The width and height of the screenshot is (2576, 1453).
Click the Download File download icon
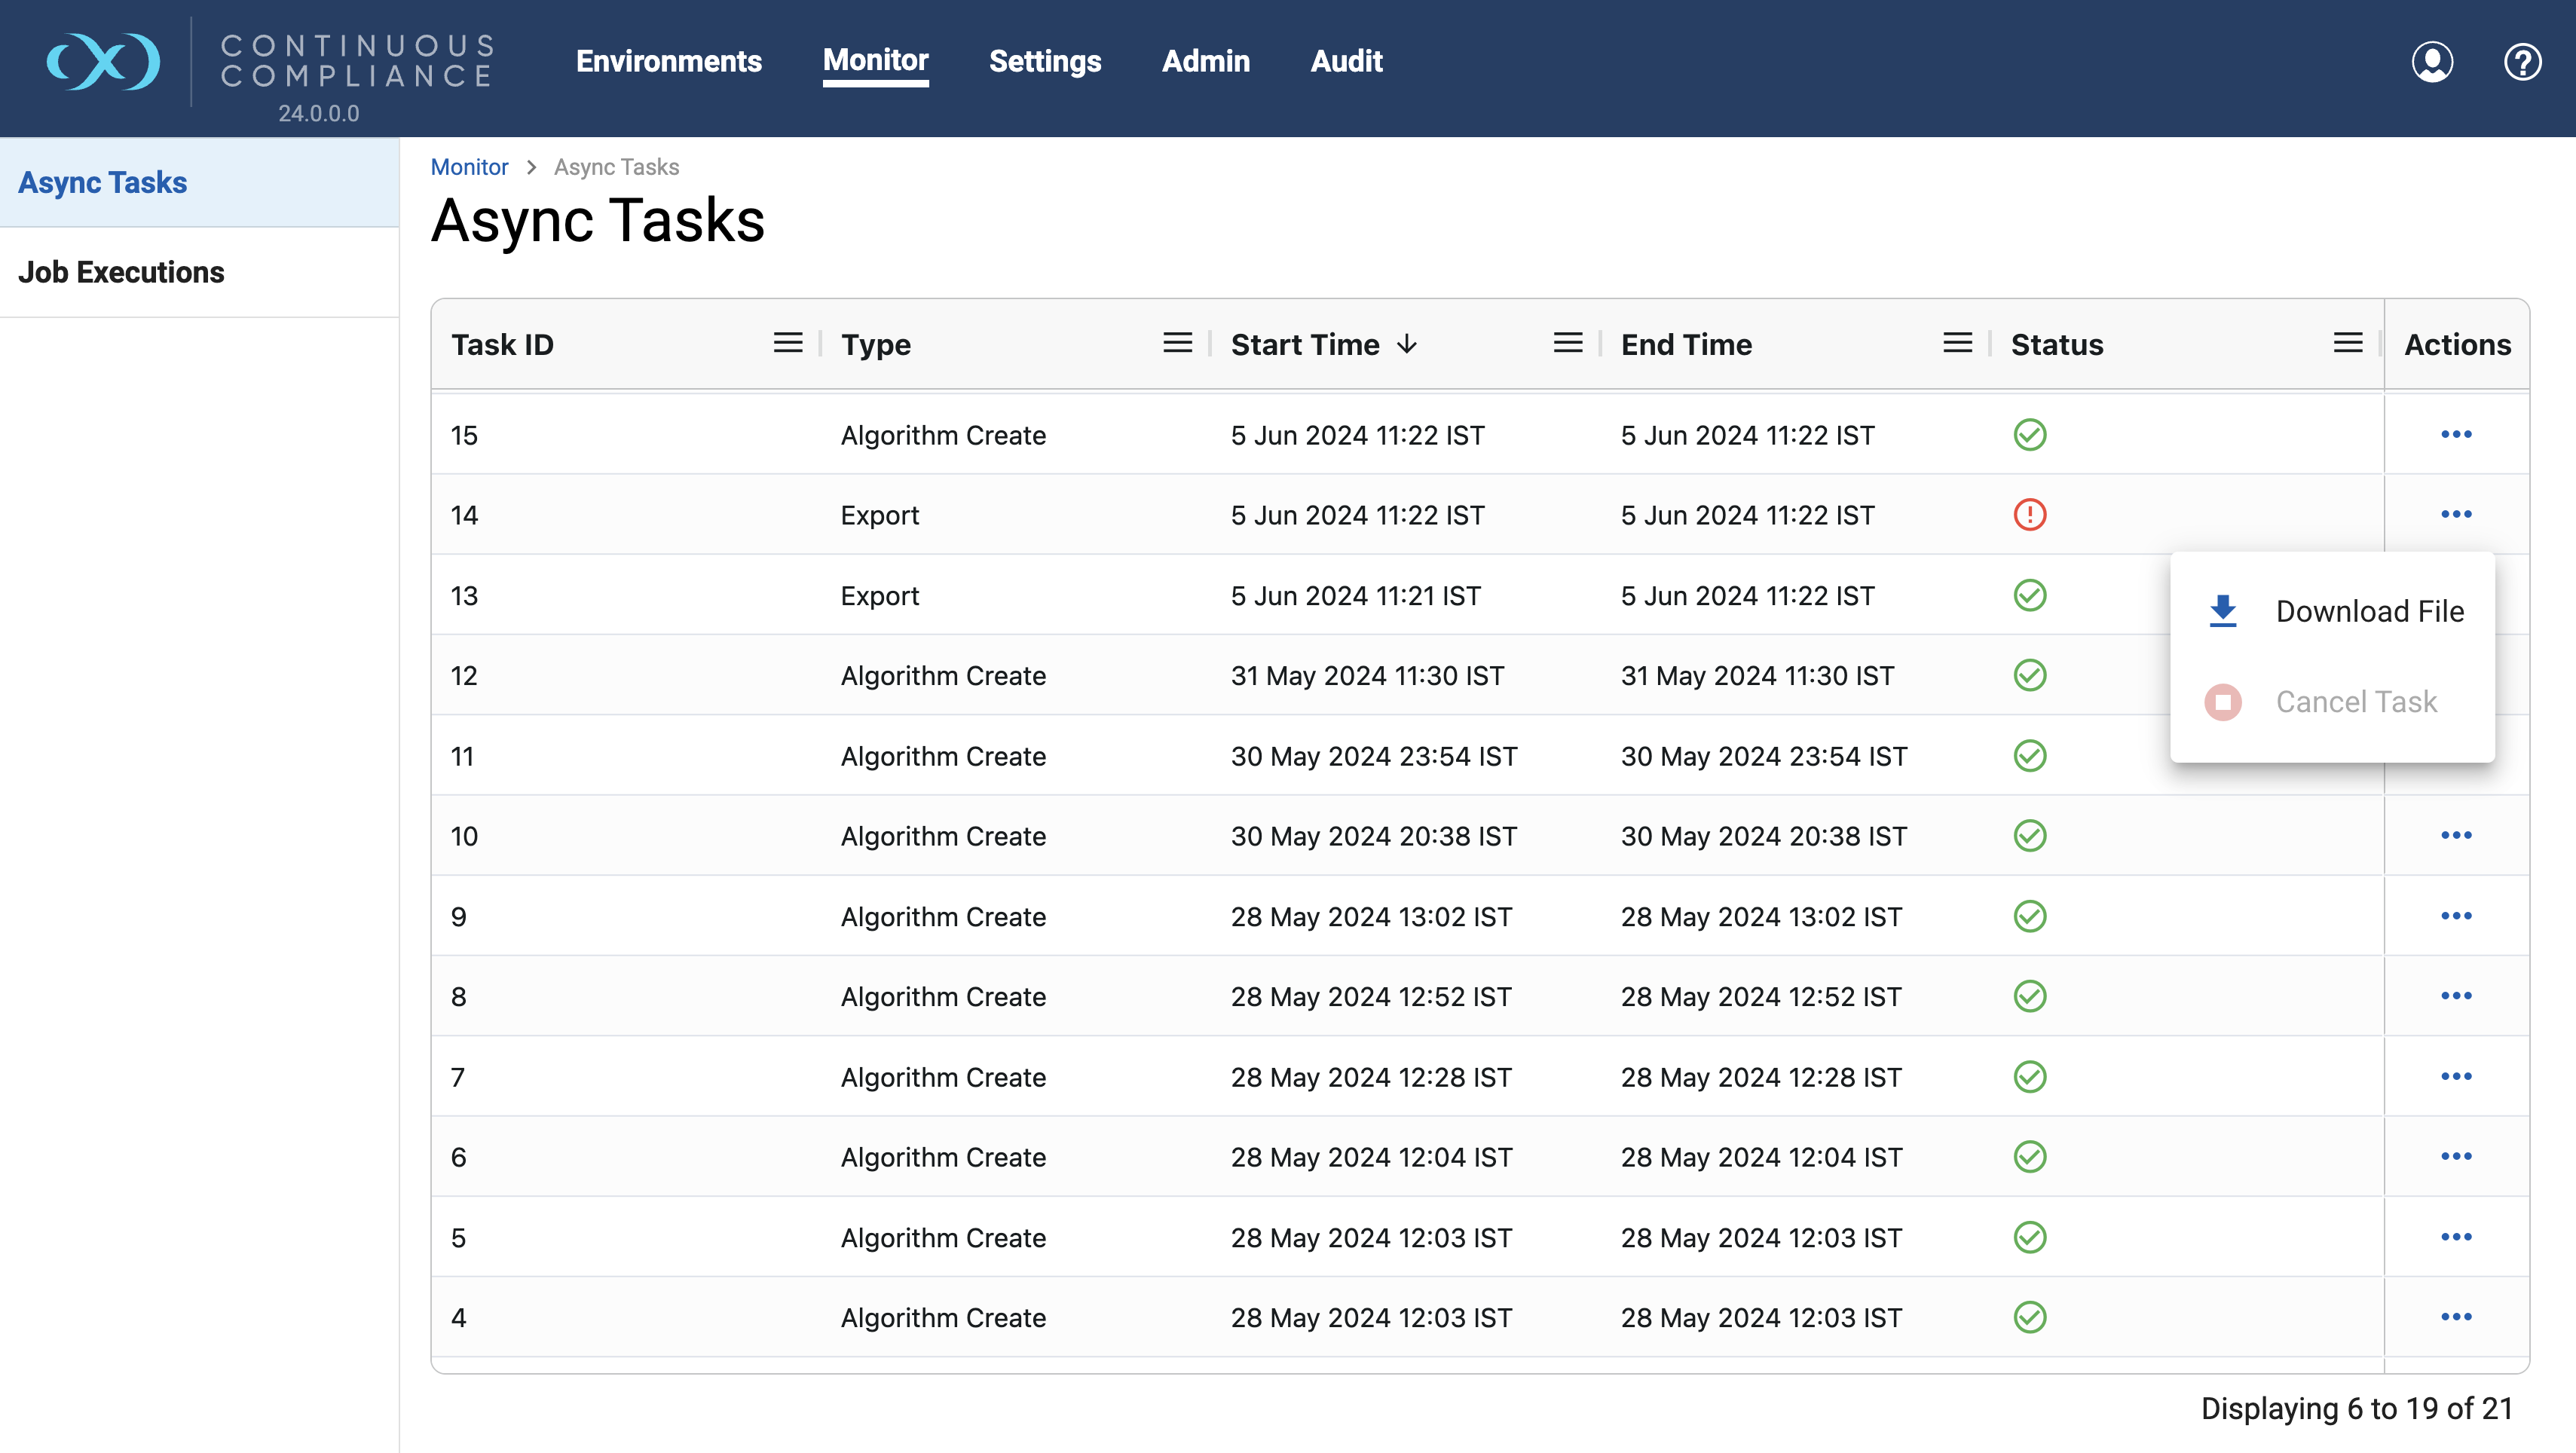tap(2224, 610)
